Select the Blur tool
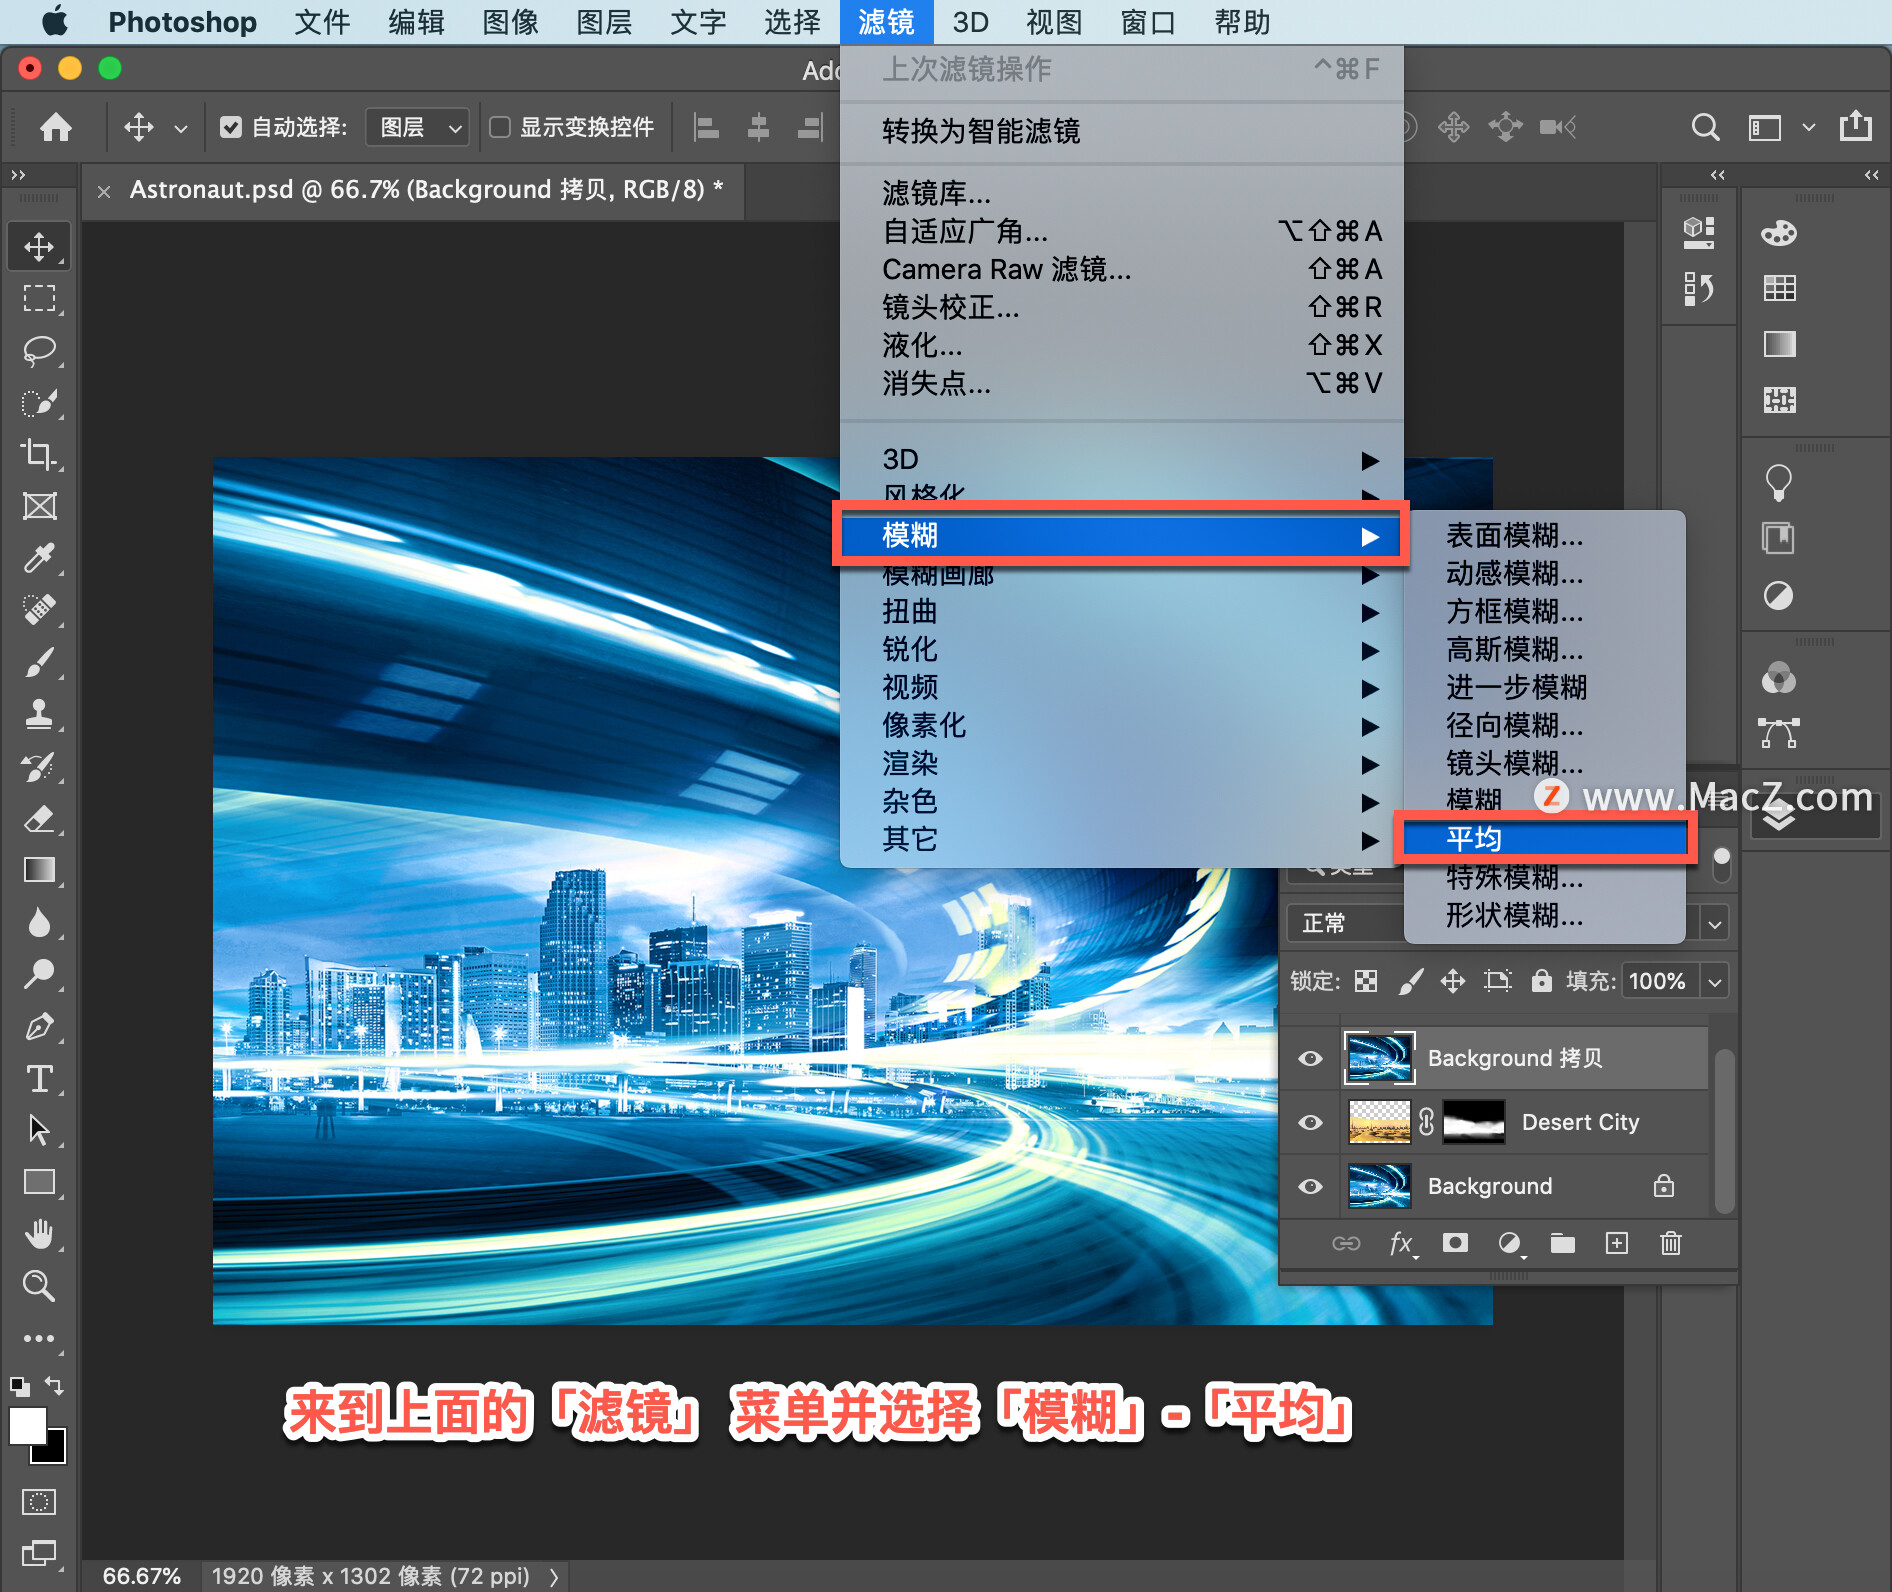This screenshot has height=1592, width=1892. pos(39,922)
